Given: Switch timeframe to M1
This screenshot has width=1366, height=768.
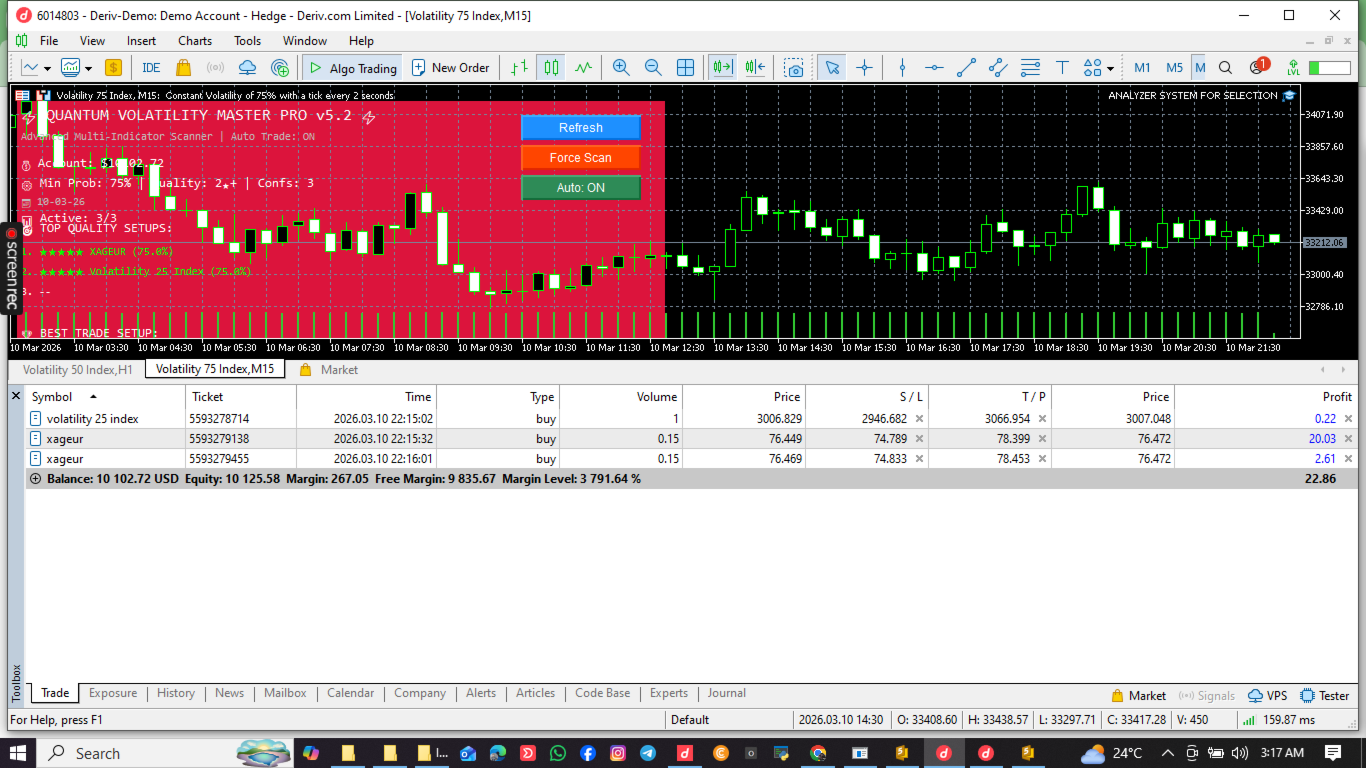Looking at the screenshot, I should 1142,68.
